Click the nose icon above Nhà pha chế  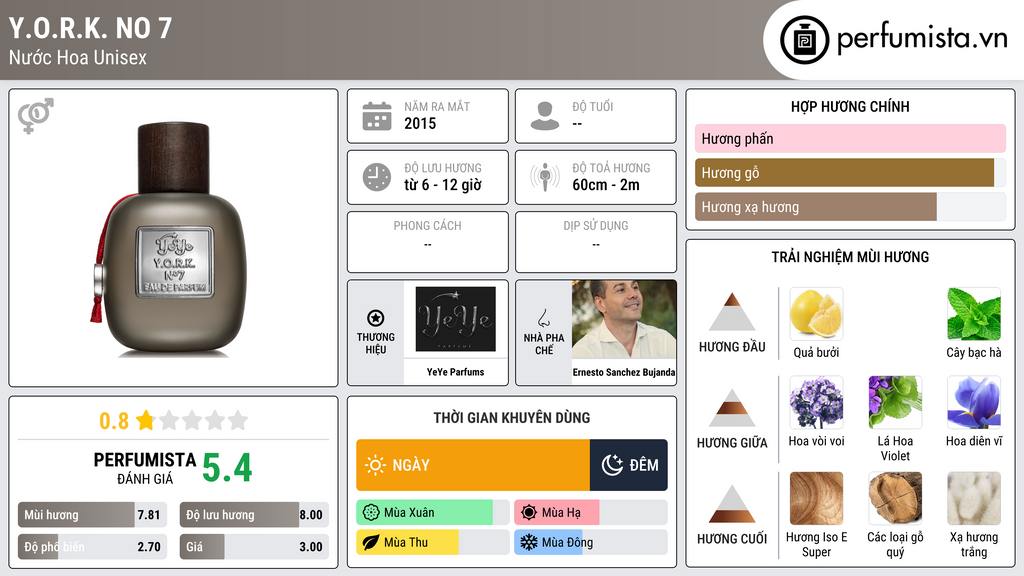[x=543, y=318]
